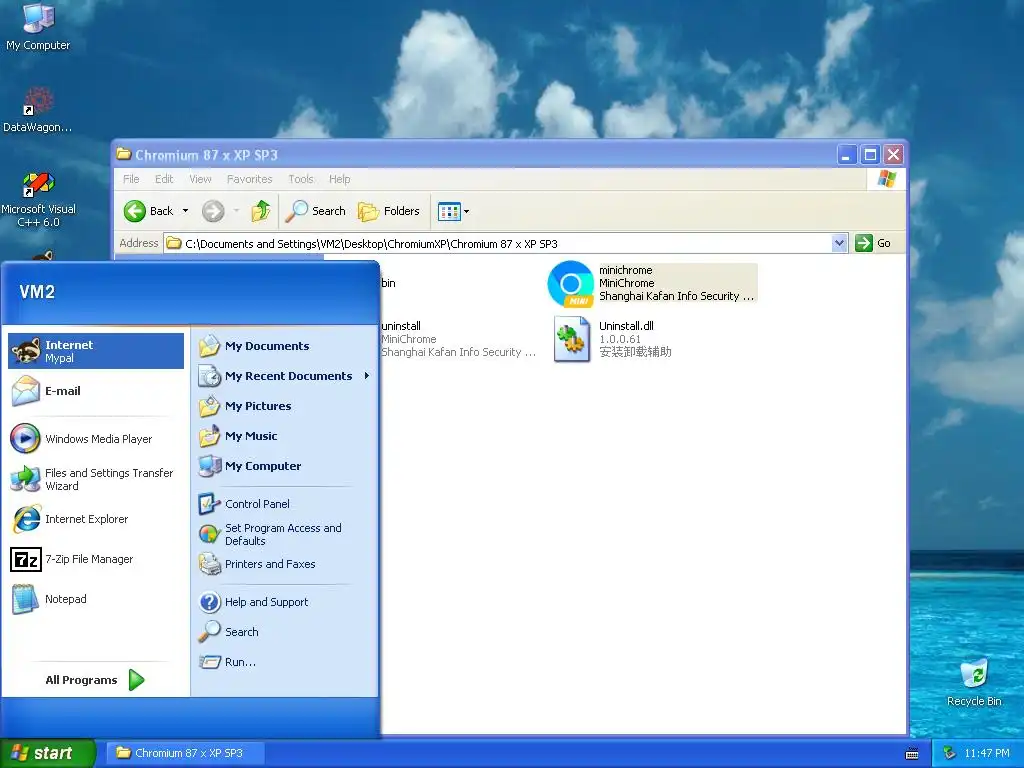1024x768 pixels.
Task: Open Set Program Access and Defaults
Action: pos(284,534)
